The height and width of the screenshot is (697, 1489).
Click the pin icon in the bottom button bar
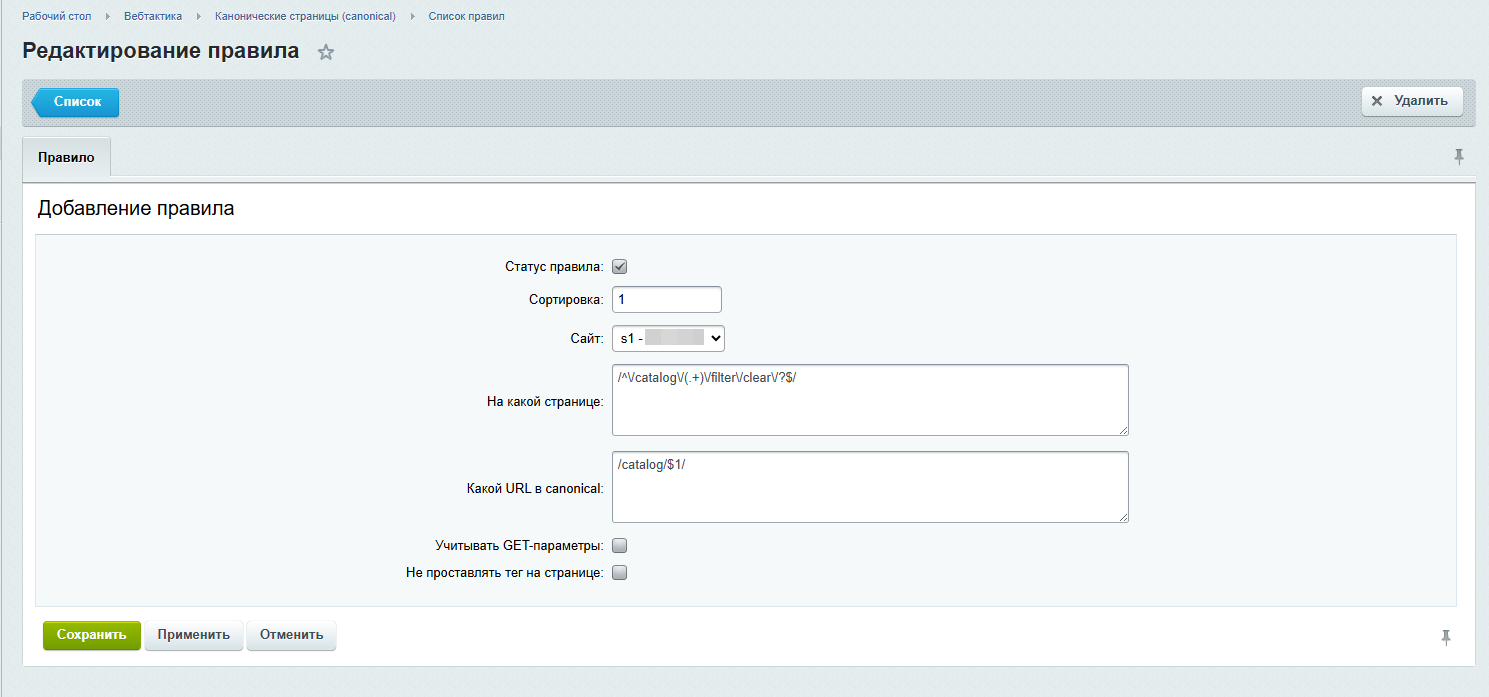[1446, 637]
